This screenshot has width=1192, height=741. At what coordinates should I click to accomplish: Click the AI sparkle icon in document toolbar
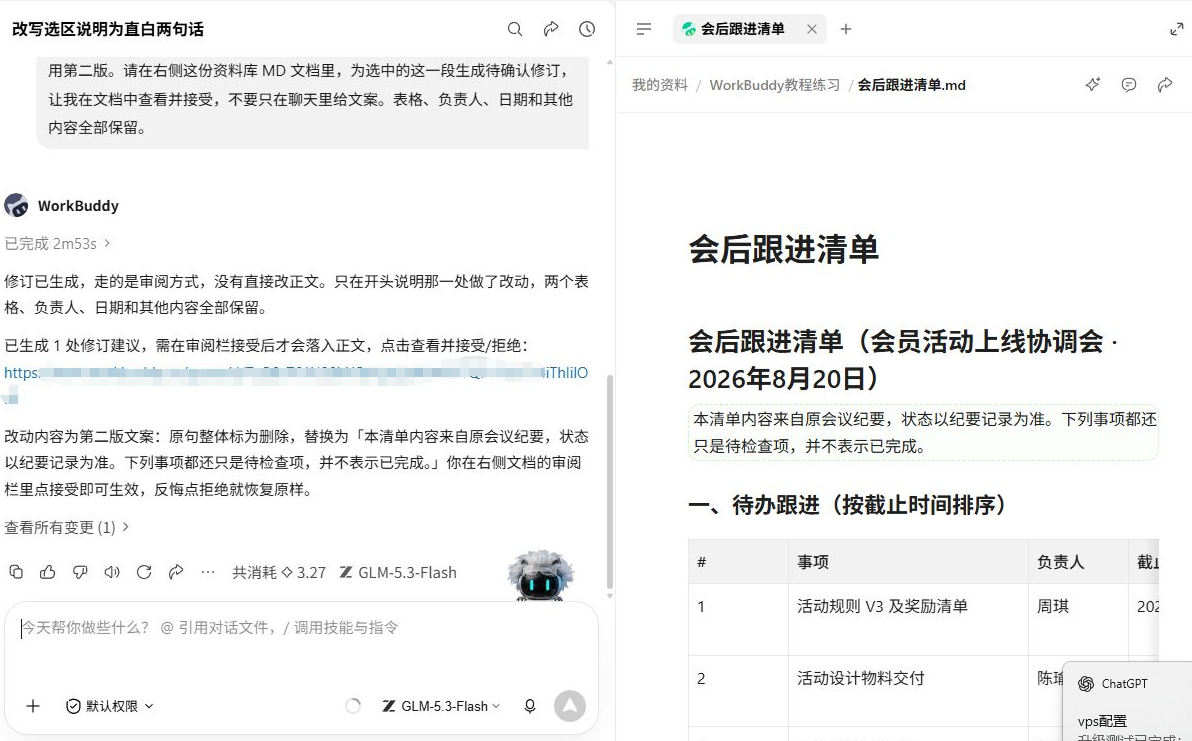point(1092,84)
